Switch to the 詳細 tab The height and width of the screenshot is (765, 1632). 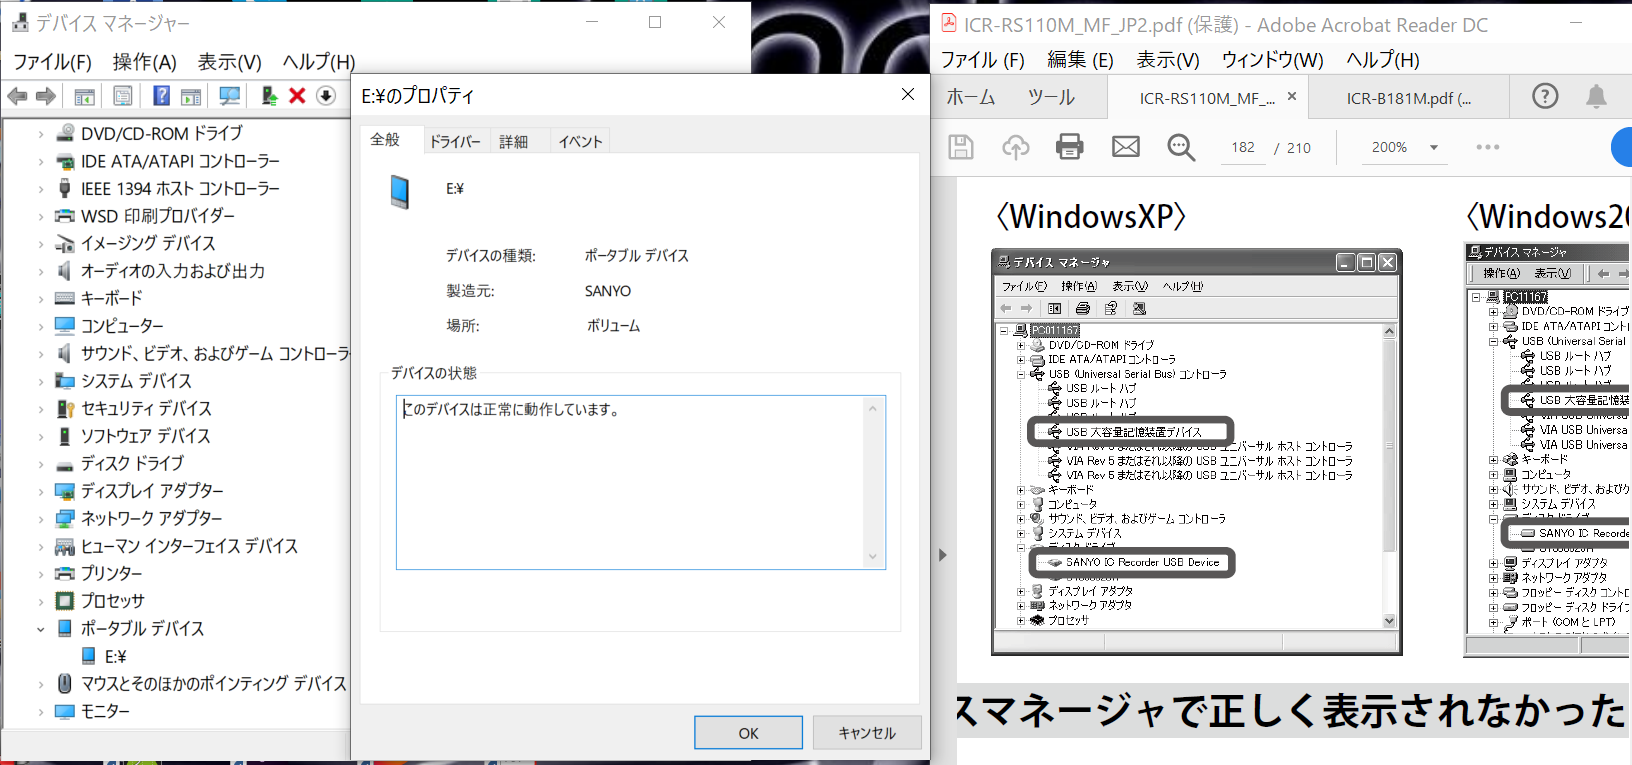click(x=514, y=141)
